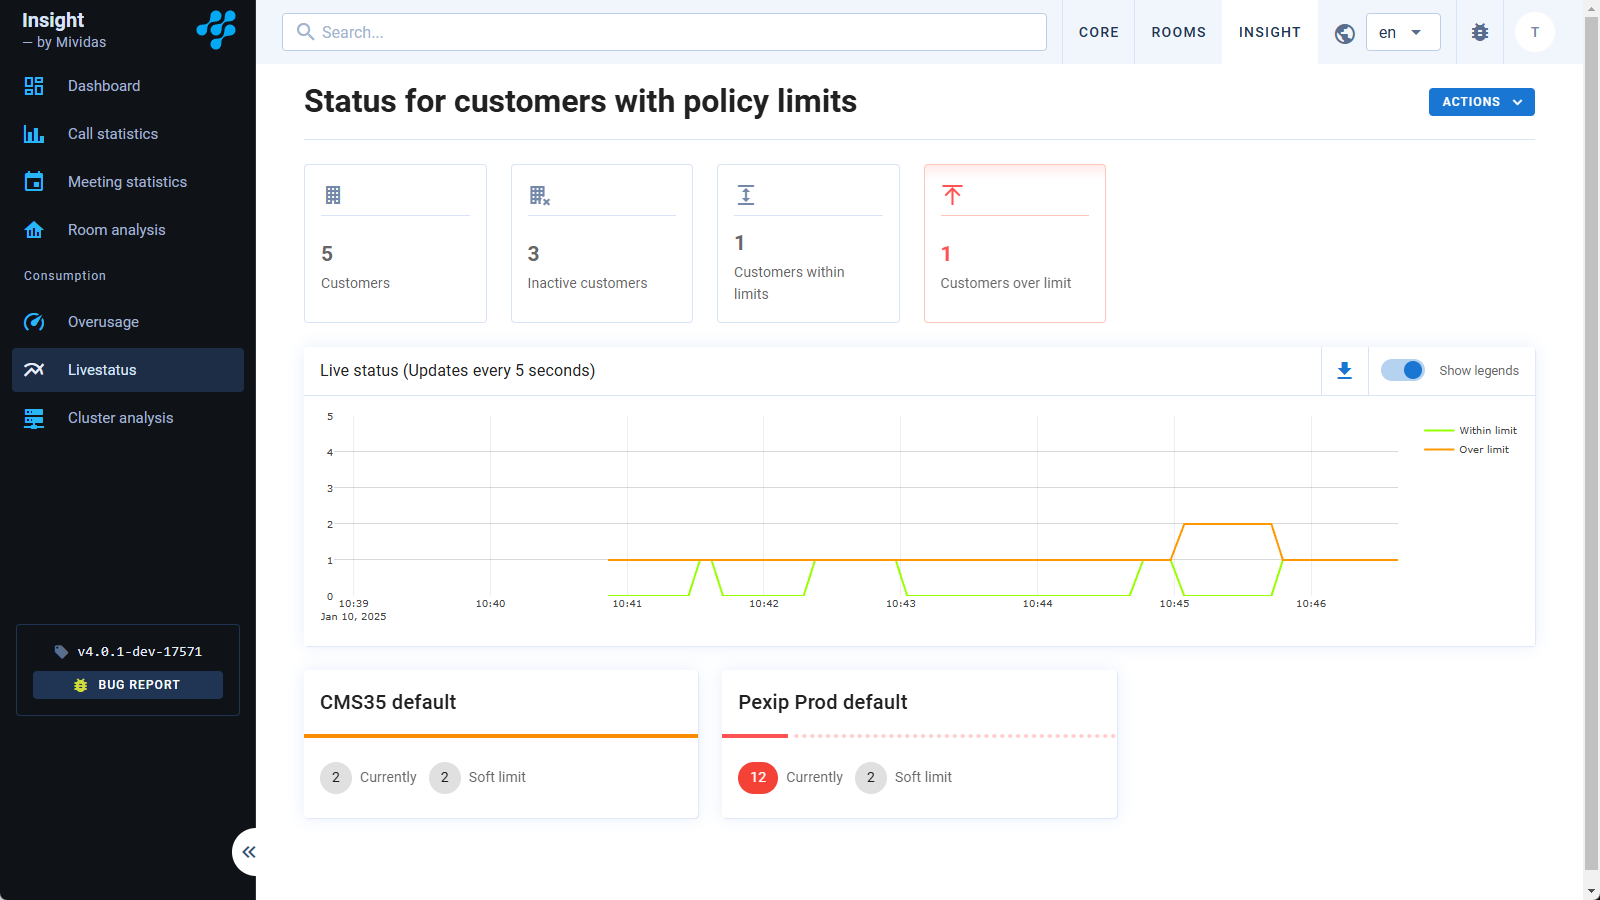The width and height of the screenshot is (1600, 900).
Task: Open the user avatar T menu
Action: 1535,32
